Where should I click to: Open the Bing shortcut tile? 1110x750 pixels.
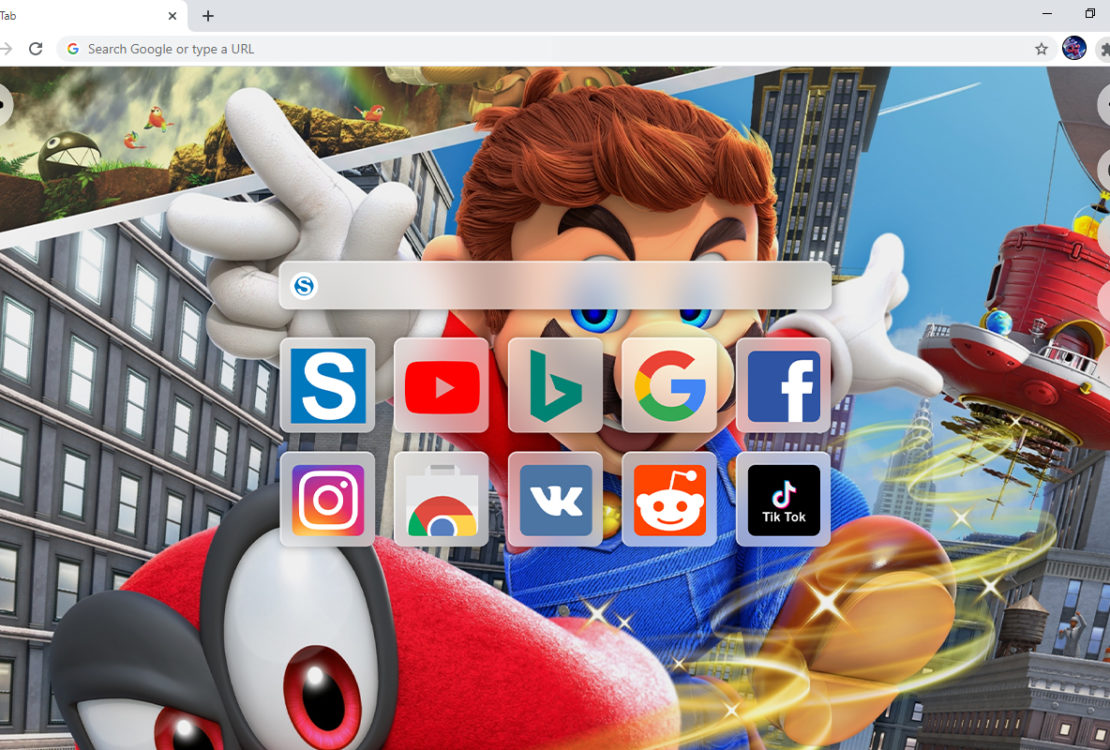click(x=555, y=385)
